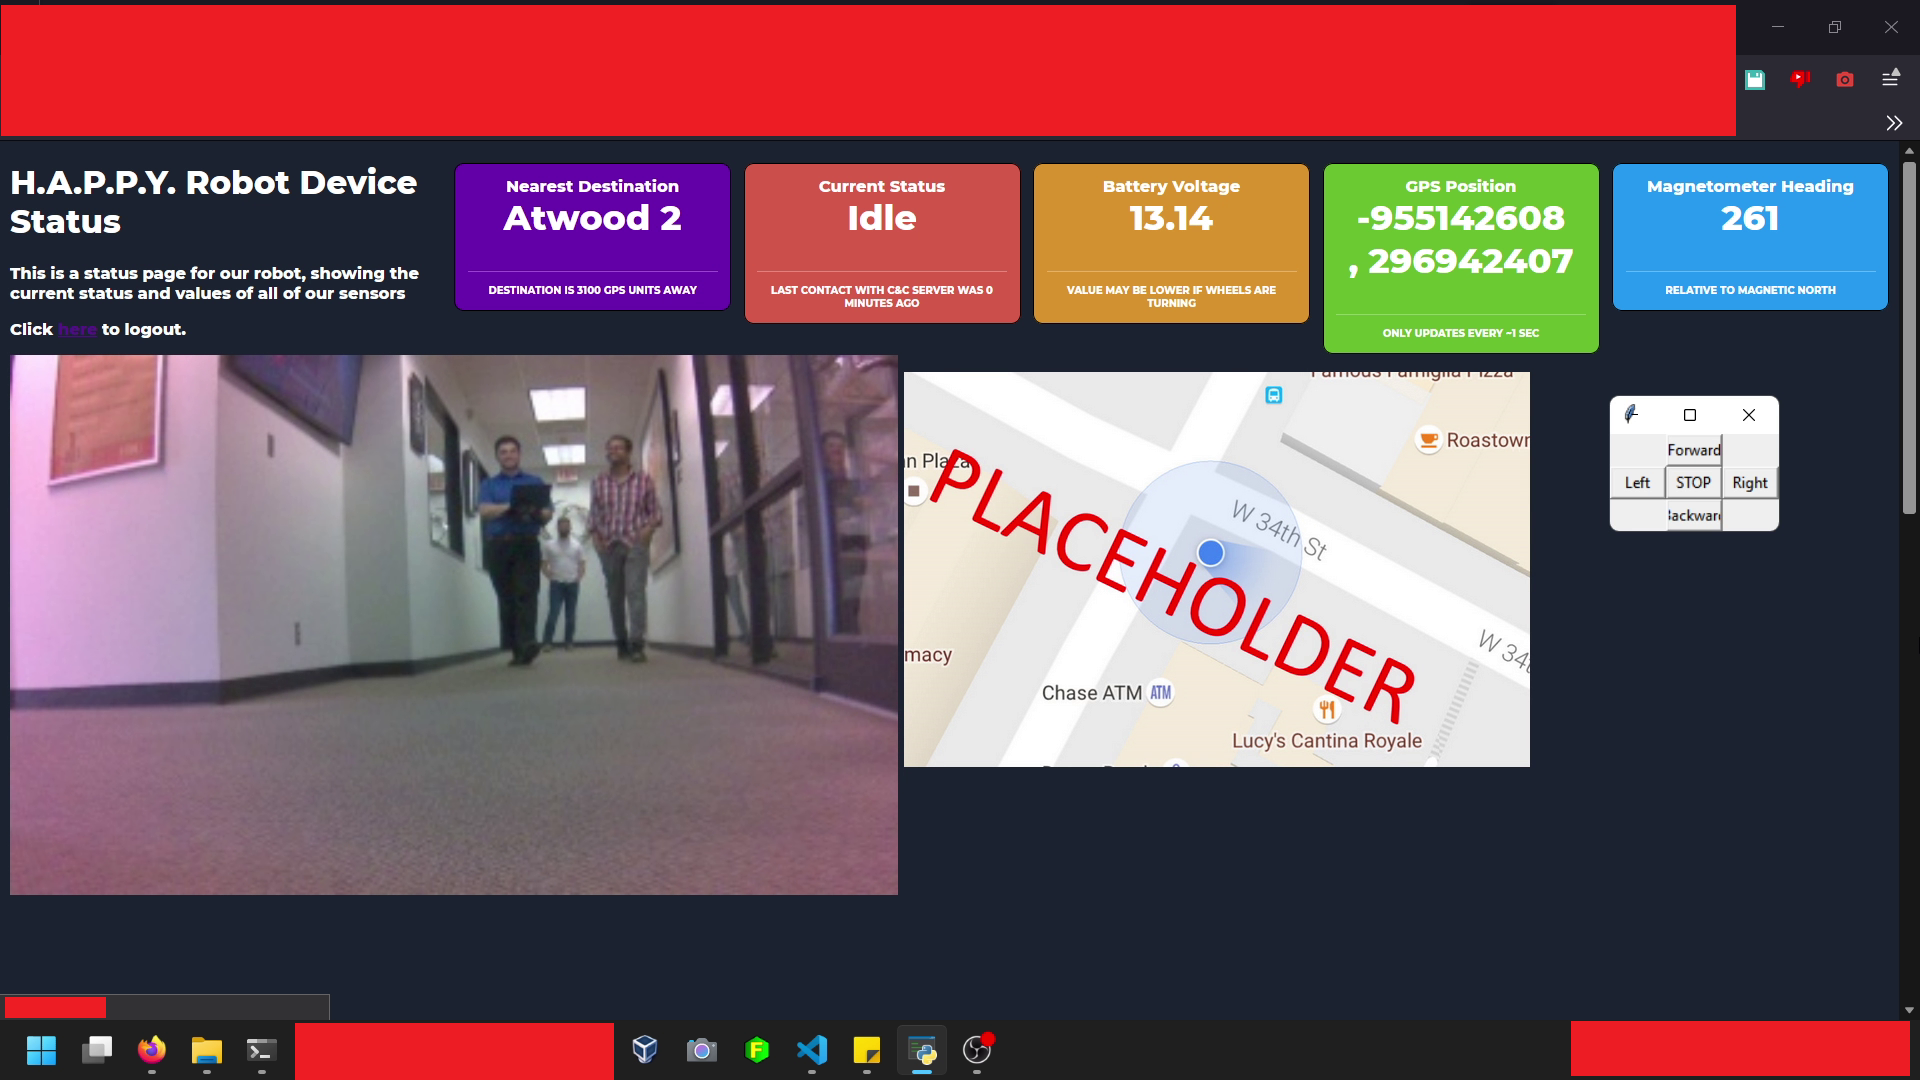This screenshot has height=1080, width=1920.
Task: Open Firefox from the taskbar
Action: [x=152, y=1050]
